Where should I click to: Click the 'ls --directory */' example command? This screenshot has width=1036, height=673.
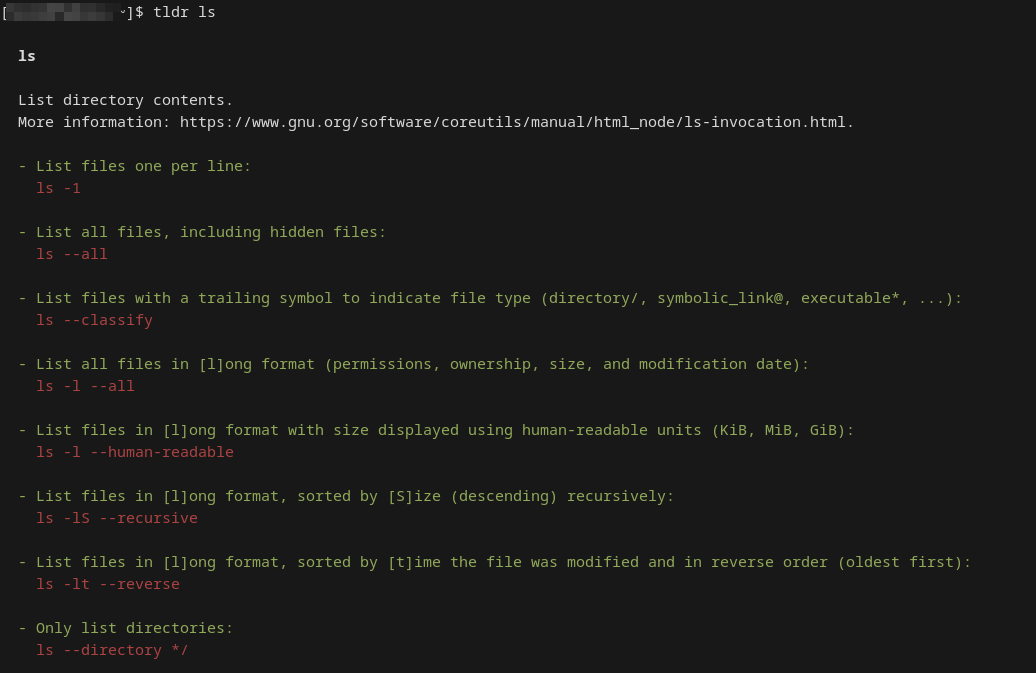(x=112, y=650)
